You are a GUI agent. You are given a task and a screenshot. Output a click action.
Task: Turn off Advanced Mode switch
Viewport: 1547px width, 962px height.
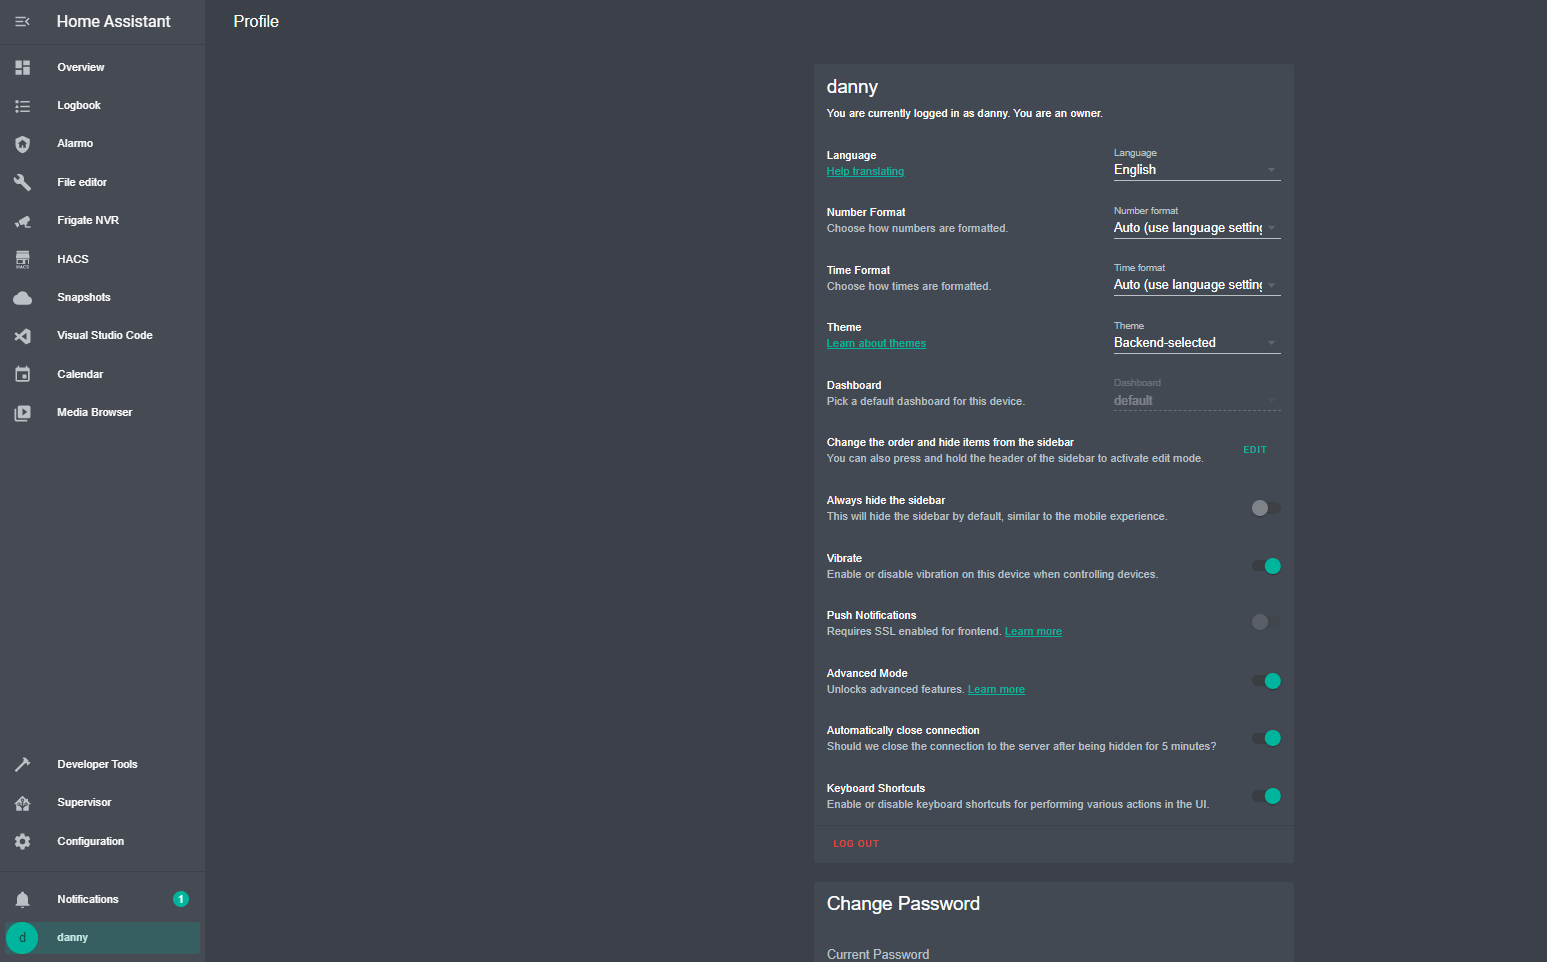click(1266, 681)
